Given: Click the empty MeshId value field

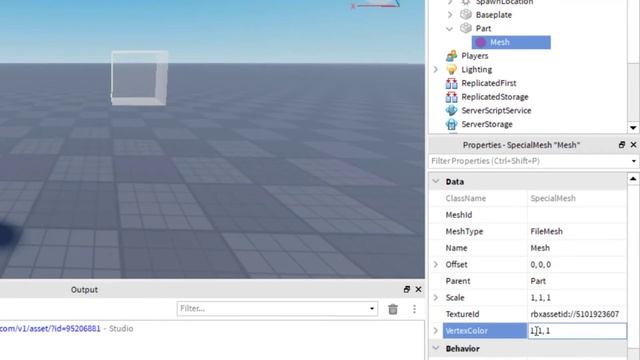Looking at the screenshot, I should (577, 215).
